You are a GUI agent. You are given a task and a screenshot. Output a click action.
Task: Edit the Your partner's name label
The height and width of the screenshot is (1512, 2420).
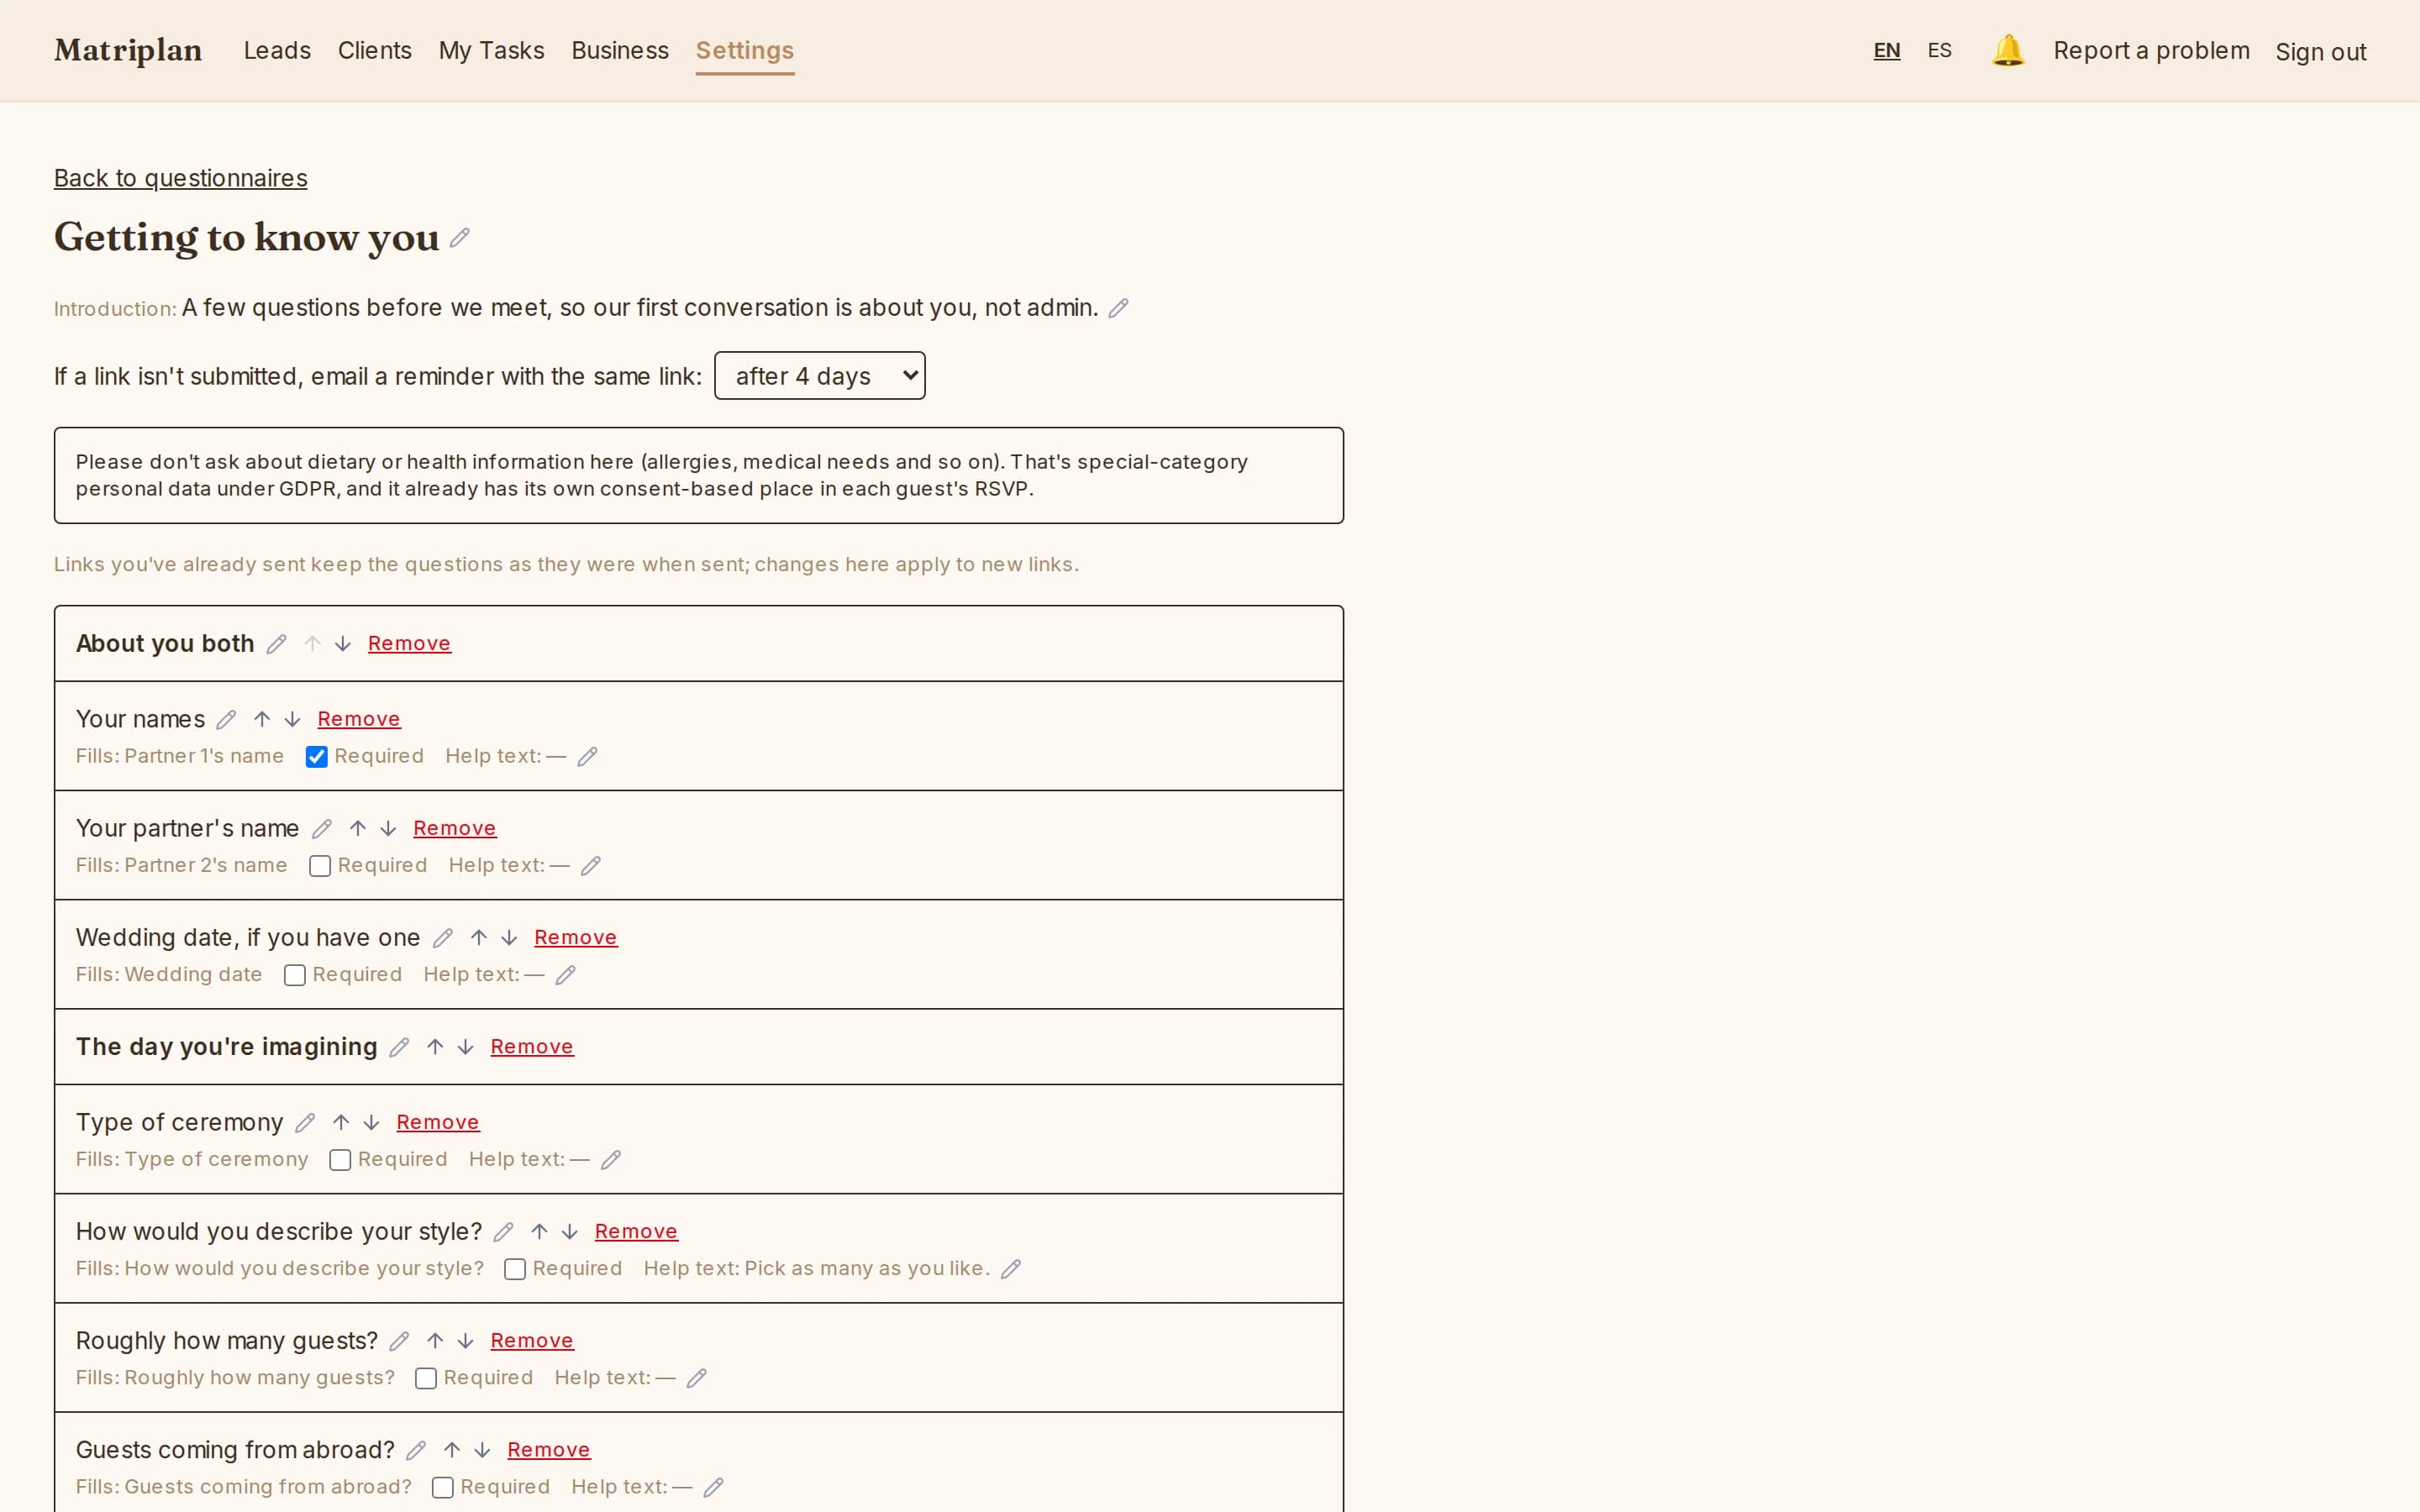321,829
